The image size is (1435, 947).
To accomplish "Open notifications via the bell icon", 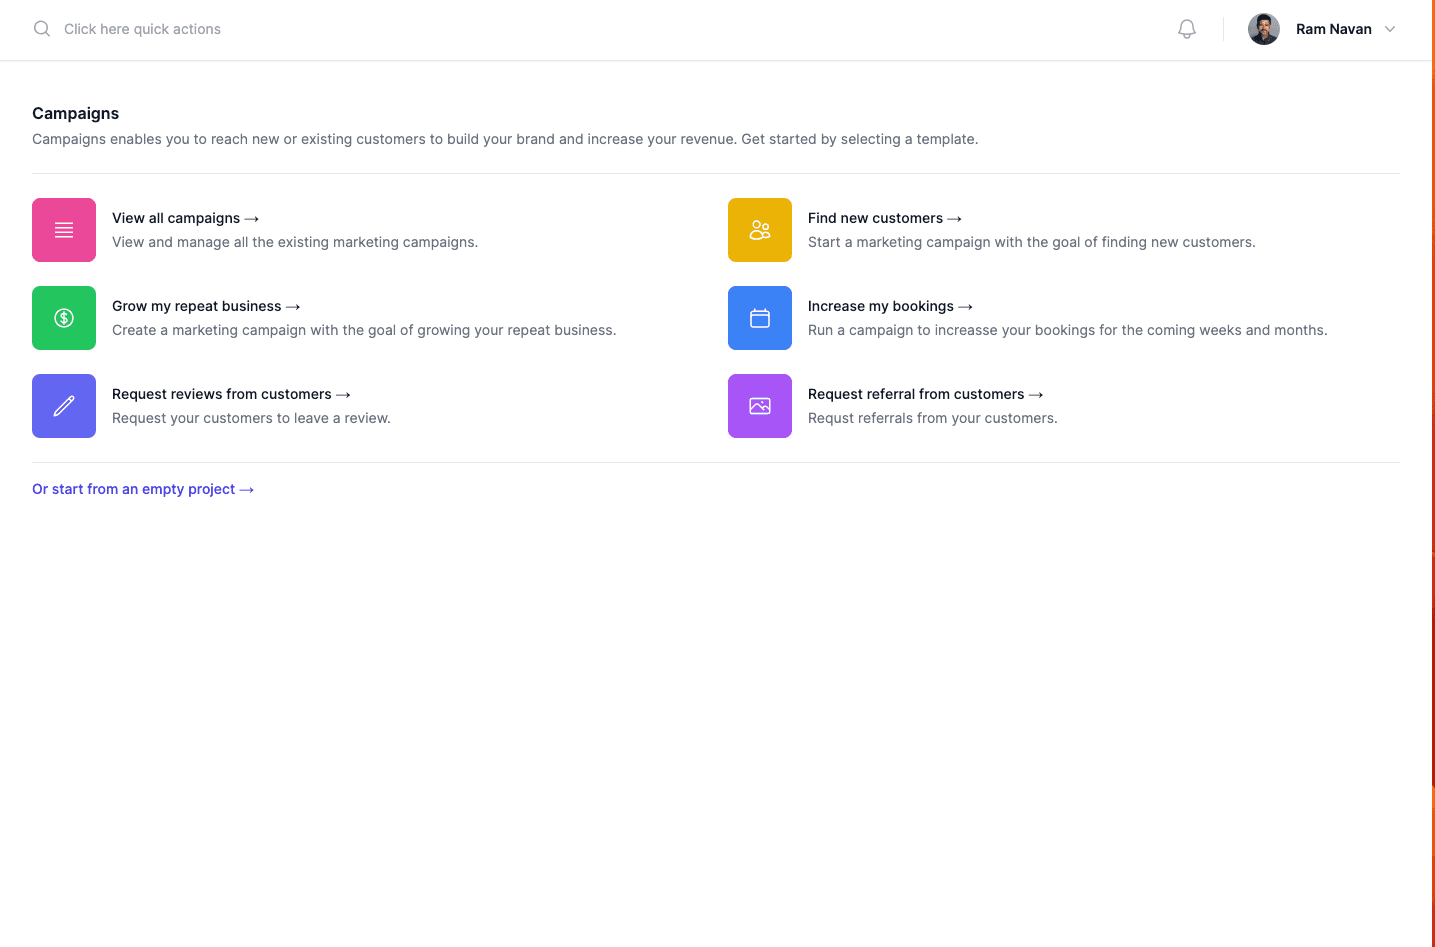I will click(1186, 28).
